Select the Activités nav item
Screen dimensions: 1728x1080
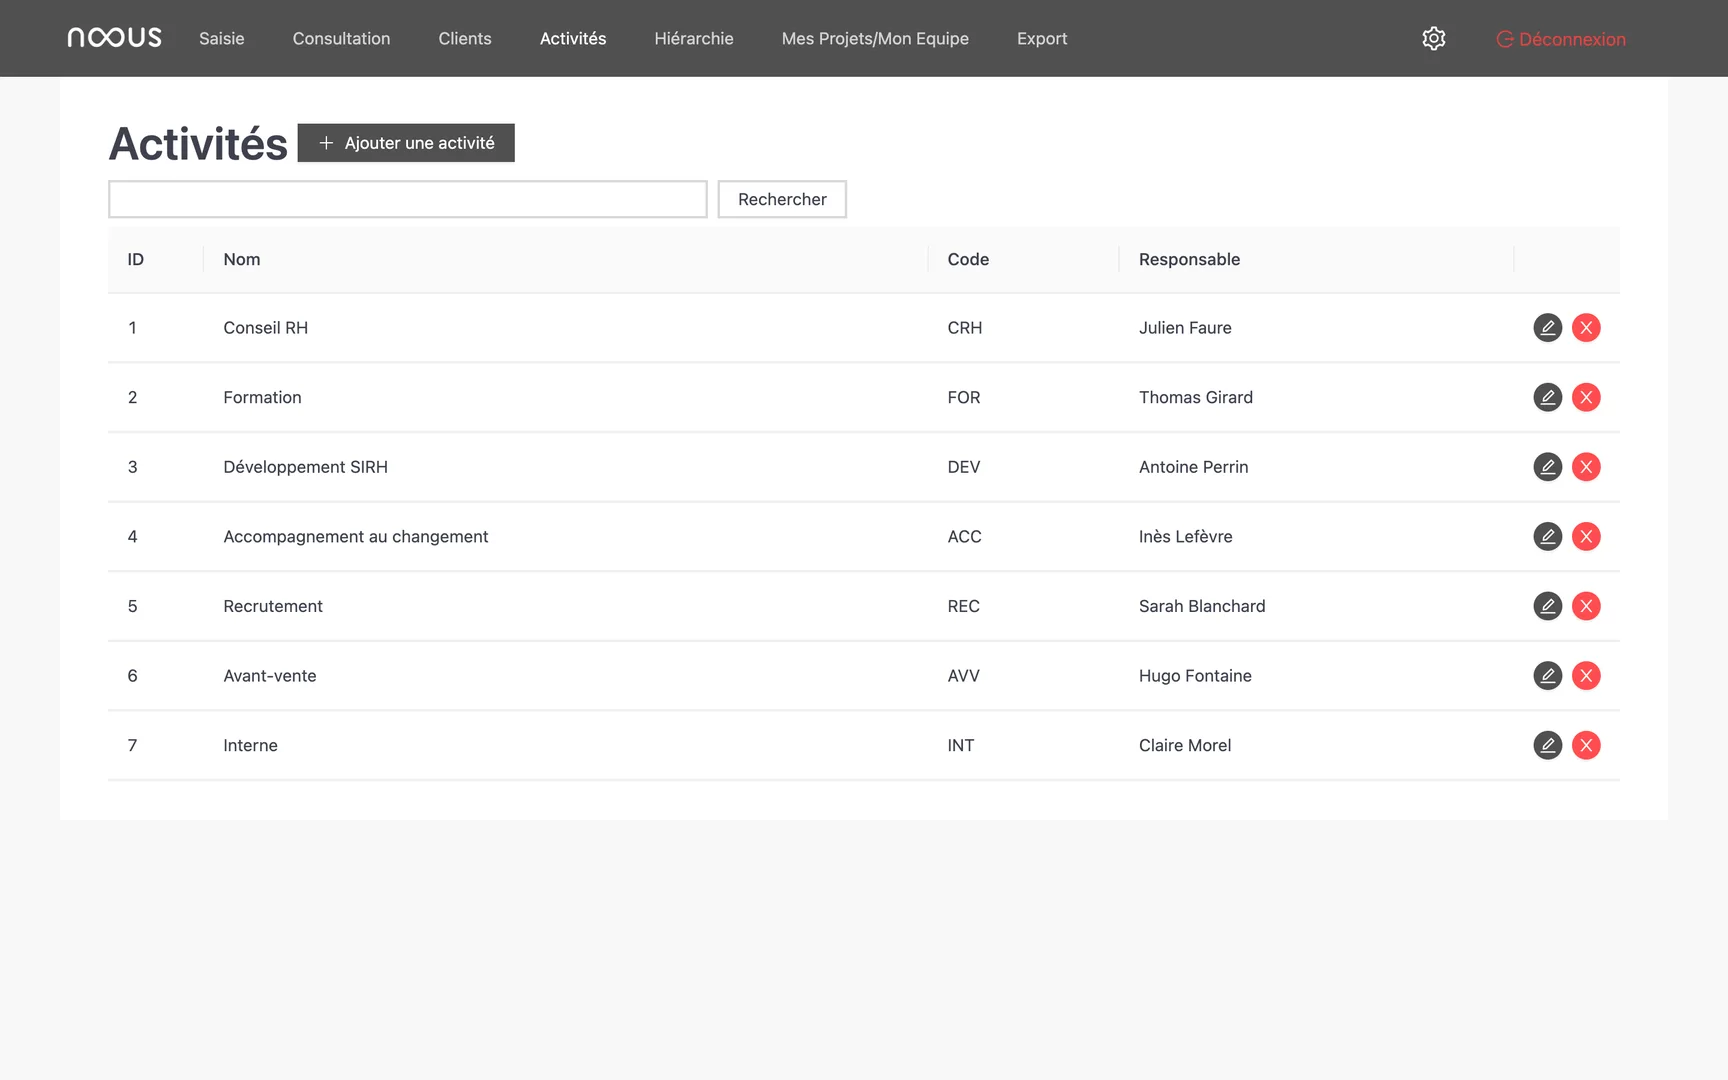(573, 38)
